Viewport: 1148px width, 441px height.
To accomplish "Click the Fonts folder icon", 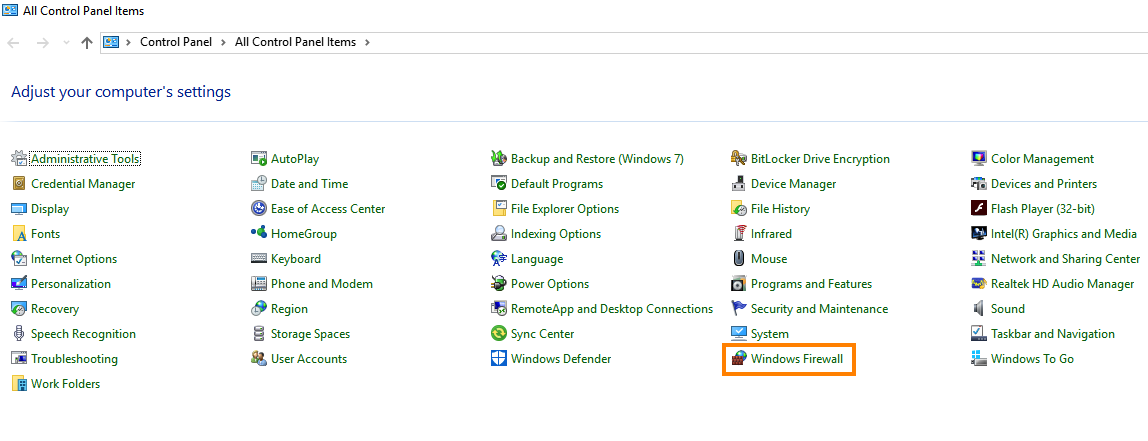I will click(19, 234).
